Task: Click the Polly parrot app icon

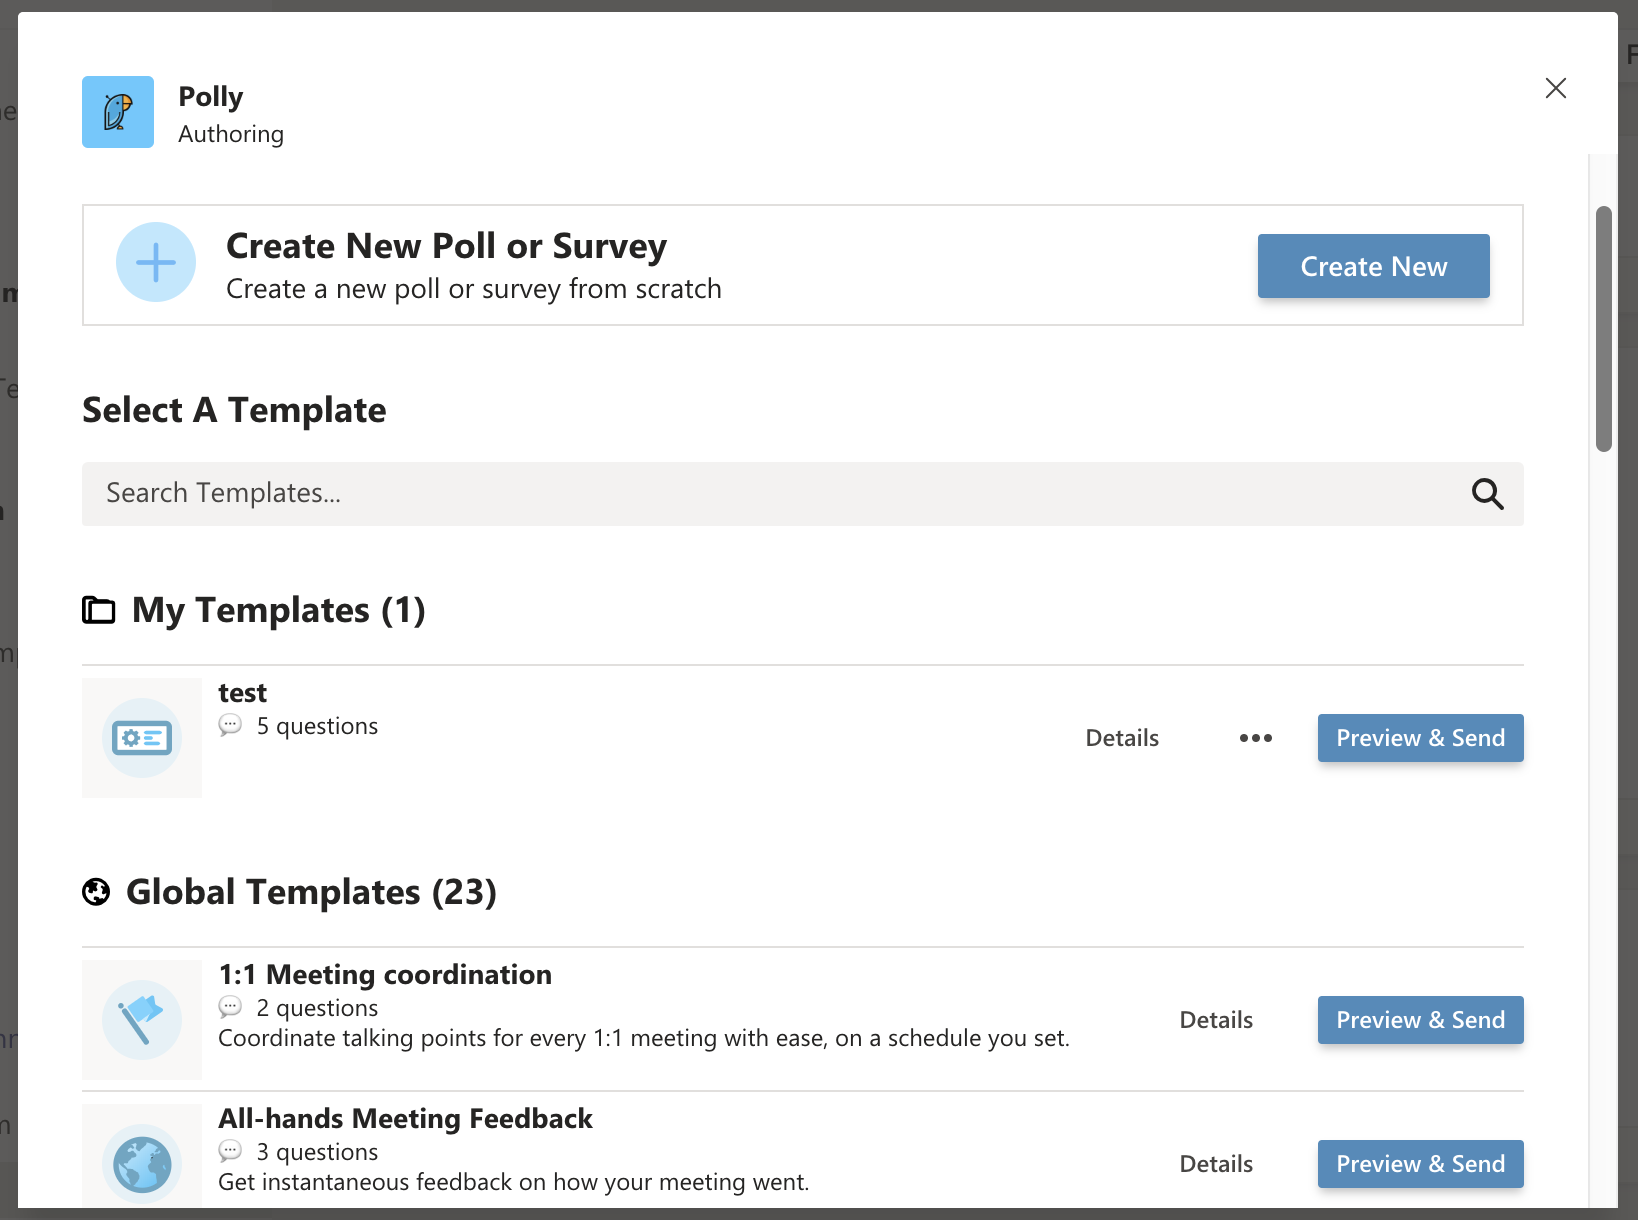Action: click(117, 112)
